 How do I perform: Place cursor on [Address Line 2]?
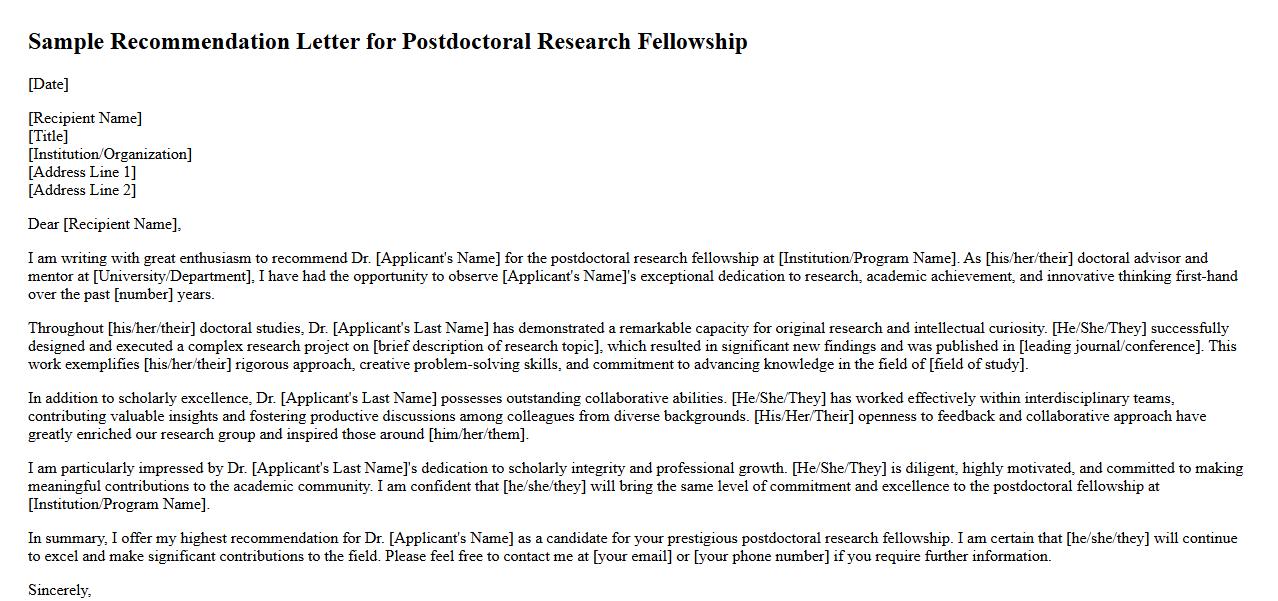(82, 190)
